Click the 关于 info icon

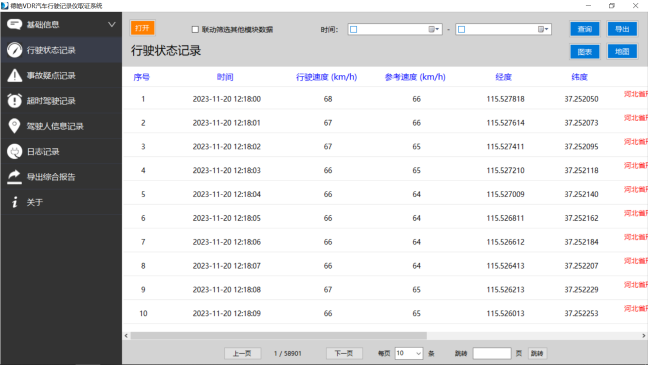14,202
